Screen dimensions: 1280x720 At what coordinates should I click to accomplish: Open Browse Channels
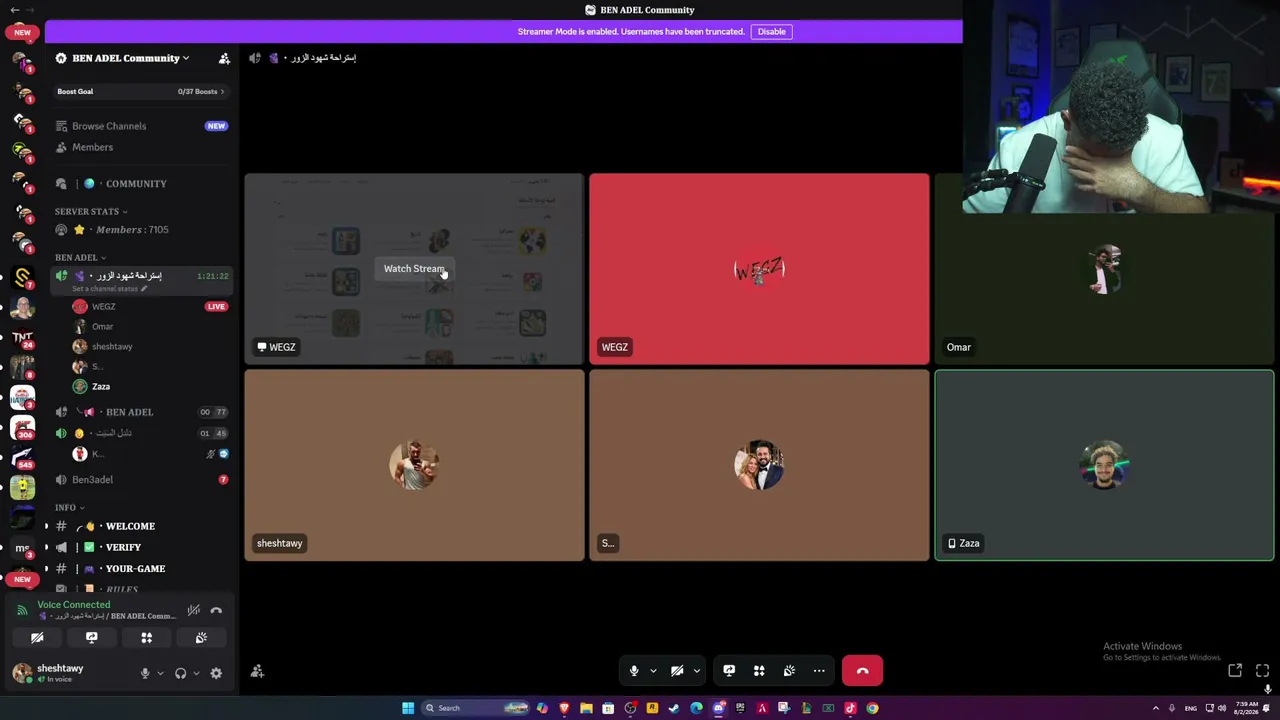click(x=141, y=126)
